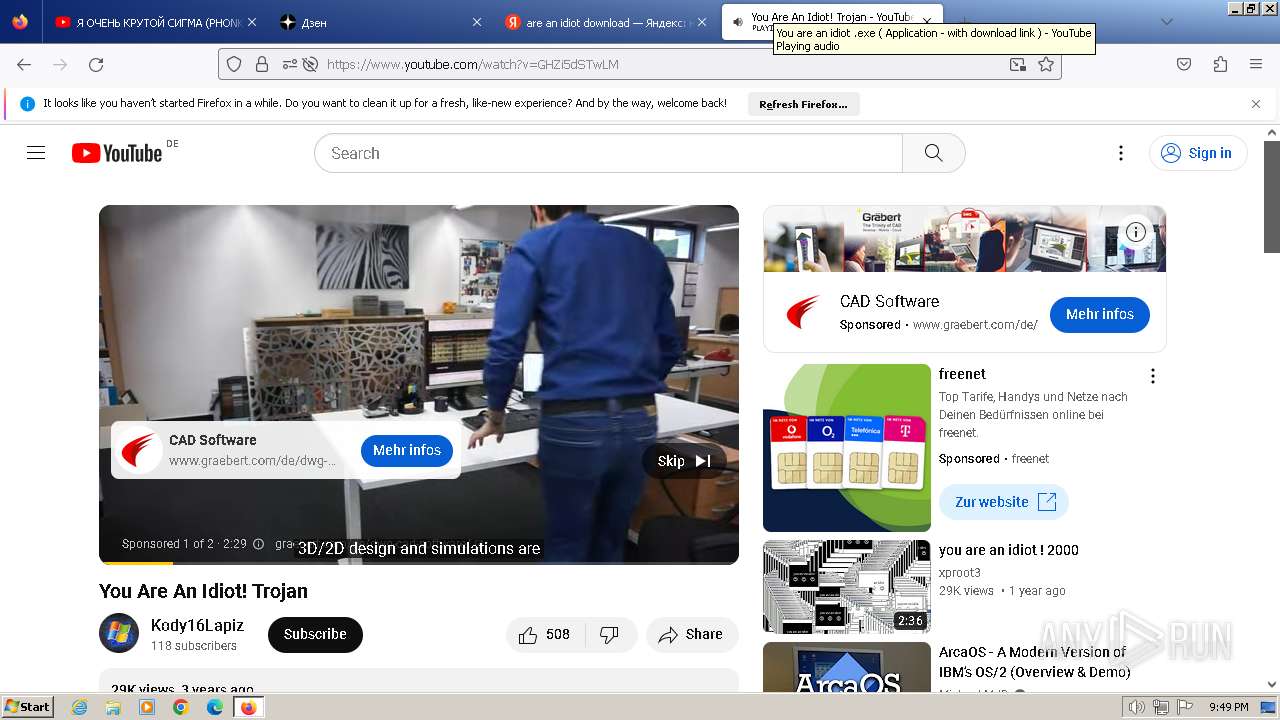The height and width of the screenshot is (720, 1280).
Task: Focus the YouTube search field
Action: coord(608,153)
